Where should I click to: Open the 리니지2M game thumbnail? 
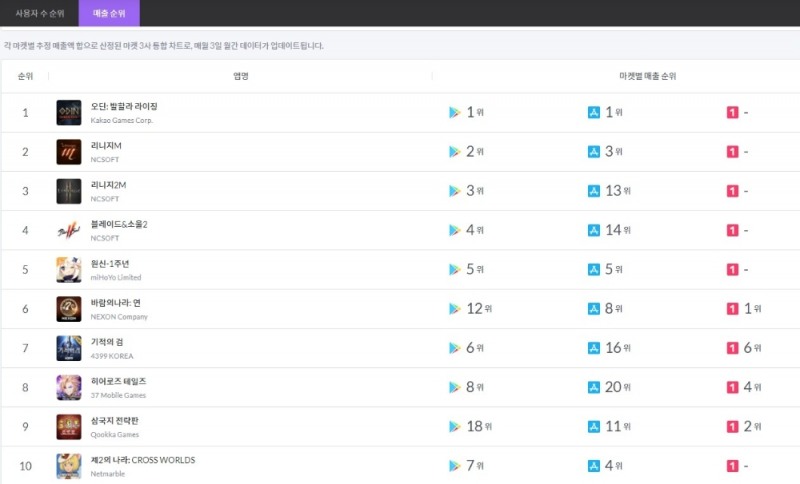(69, 191)
